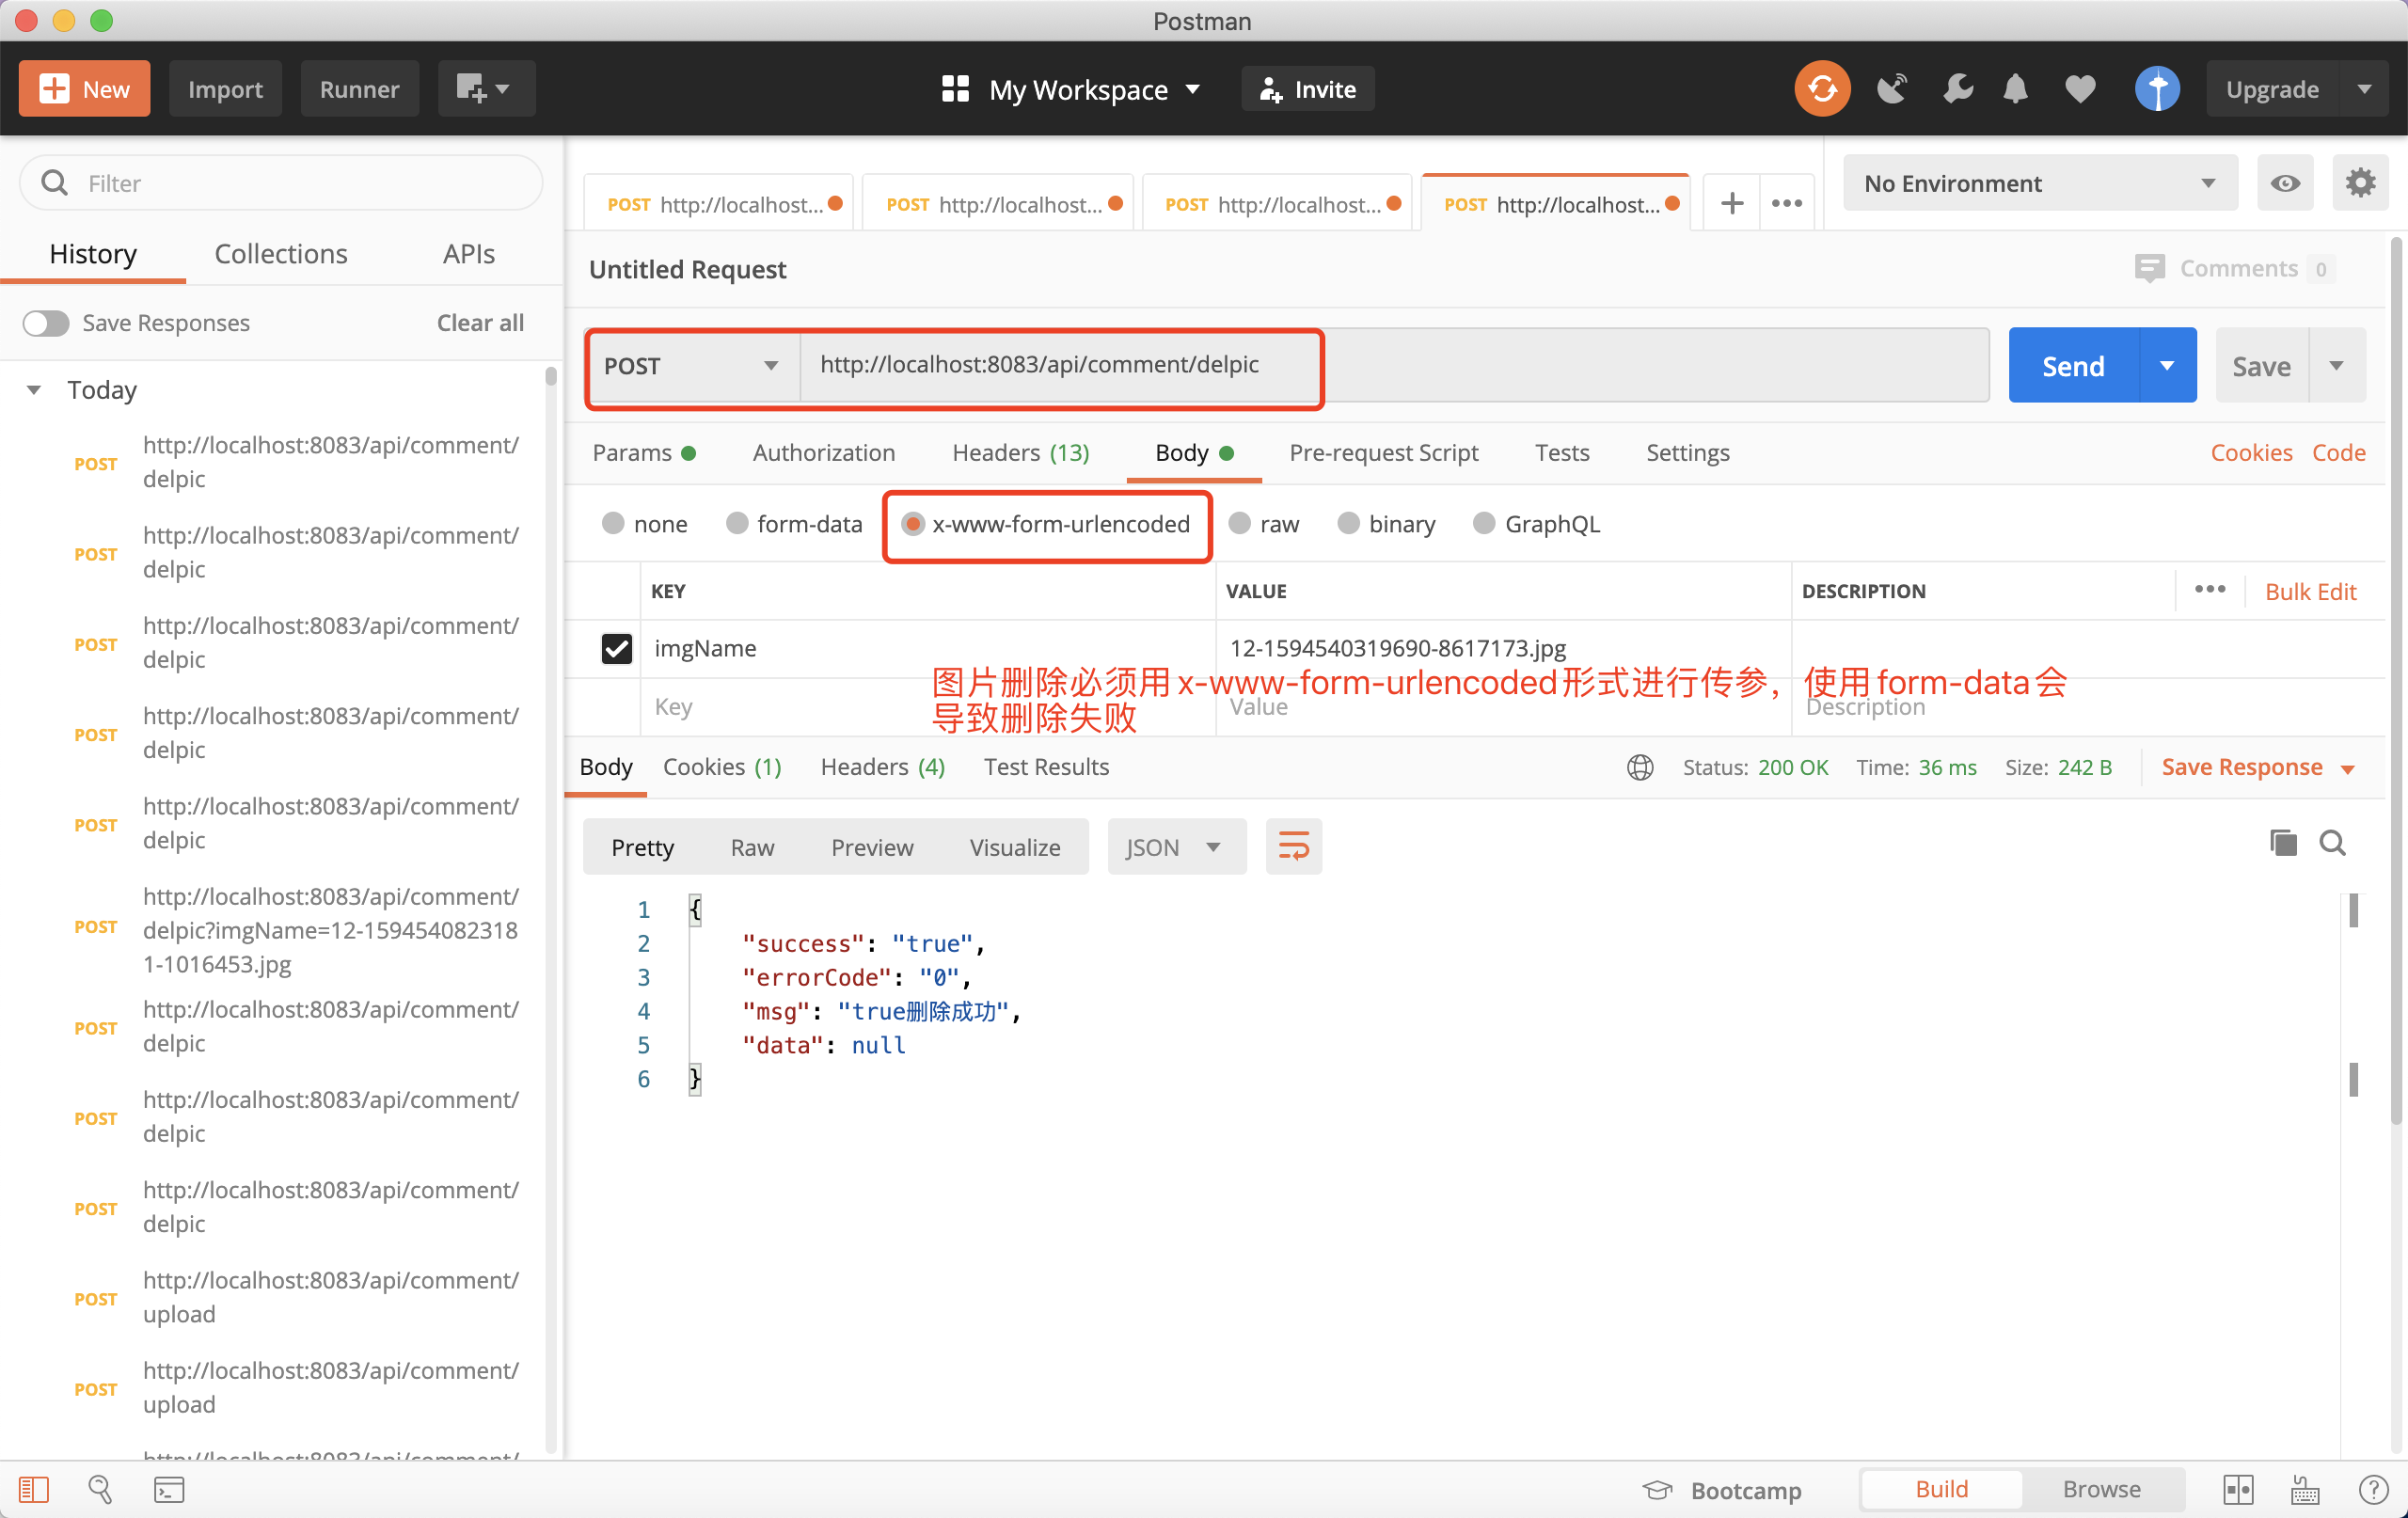
Task: Select the form-data body radio button
Action: 737,524
